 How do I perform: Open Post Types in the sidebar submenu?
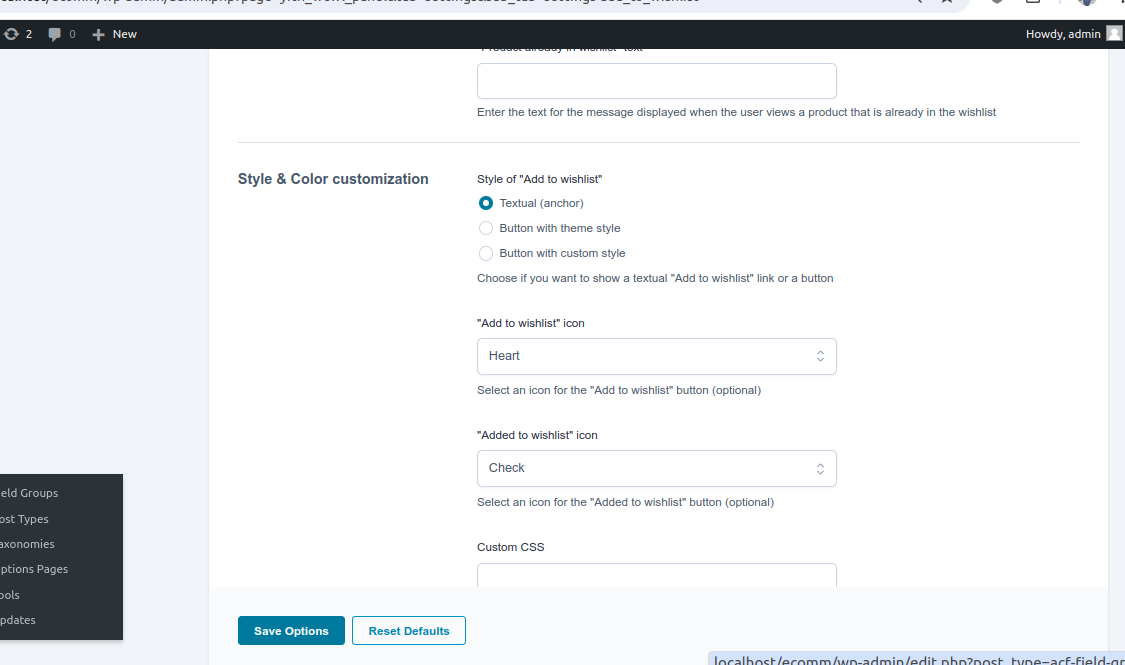point(24,519)
